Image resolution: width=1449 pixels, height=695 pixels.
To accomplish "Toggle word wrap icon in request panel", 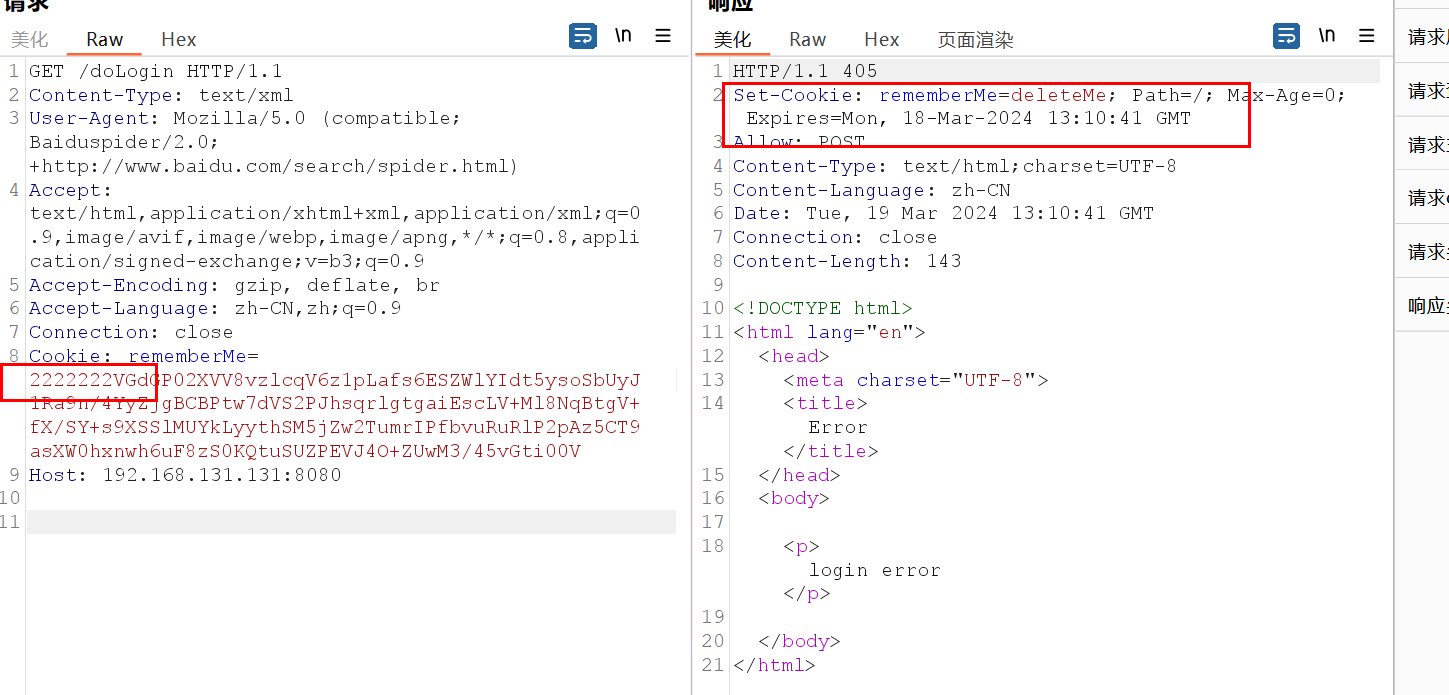I will (x=583, y=36).
